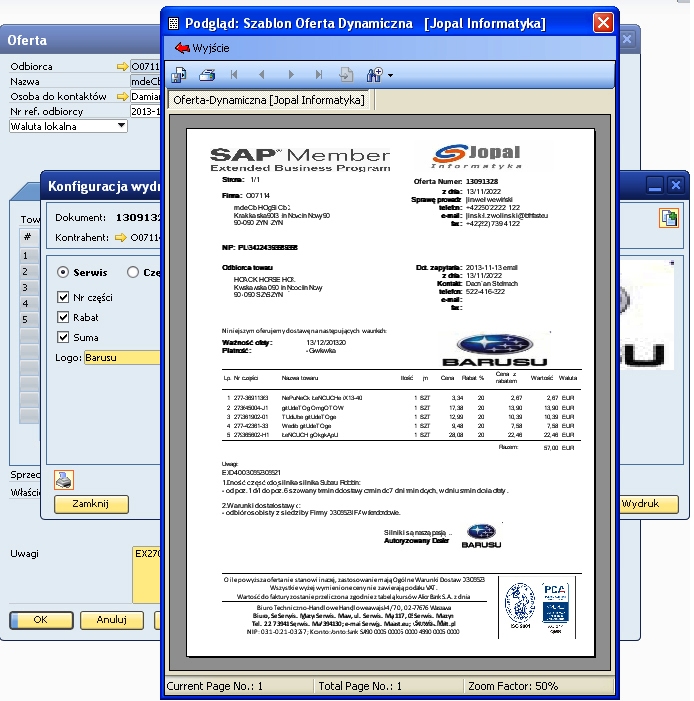The image size is (694, 701).
Task: Select row 2 header in Oferta table
Action: (x=30, y=271)
